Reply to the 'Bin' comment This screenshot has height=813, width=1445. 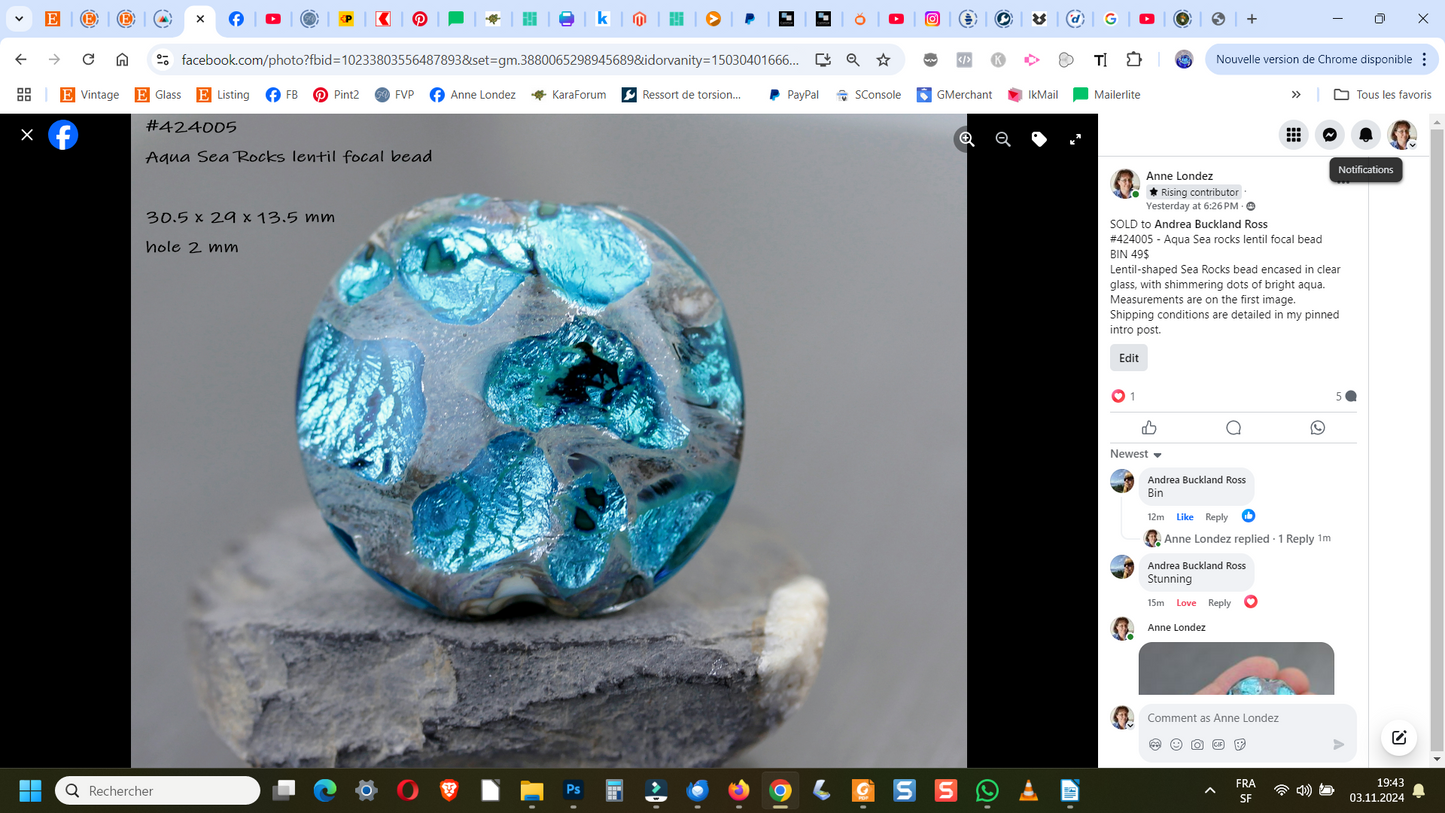(1216, 517)
